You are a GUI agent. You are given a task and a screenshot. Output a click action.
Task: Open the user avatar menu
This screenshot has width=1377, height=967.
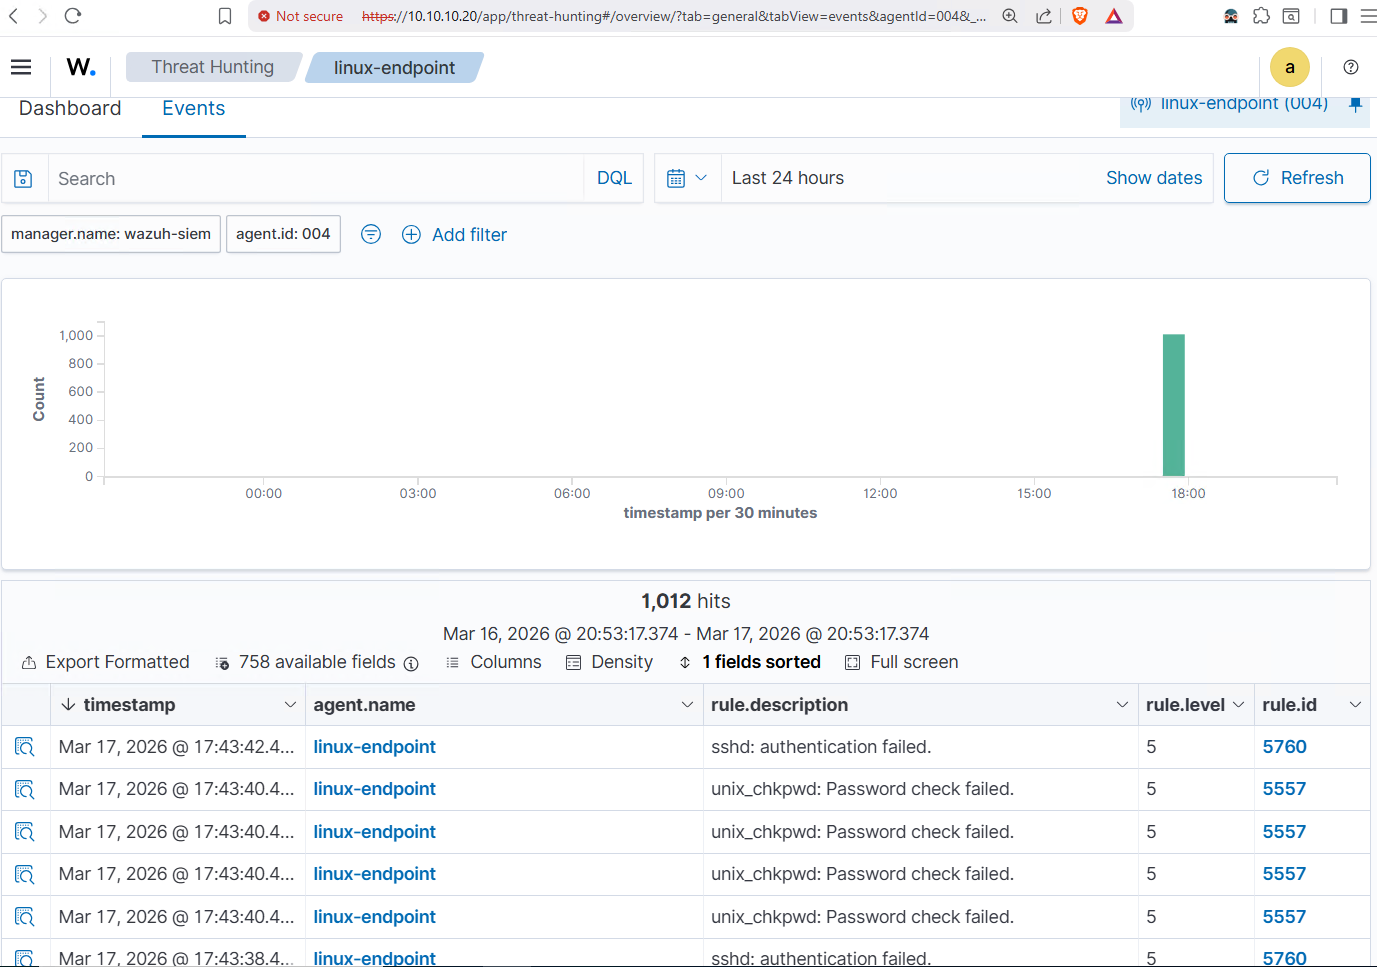point(1289,66)
